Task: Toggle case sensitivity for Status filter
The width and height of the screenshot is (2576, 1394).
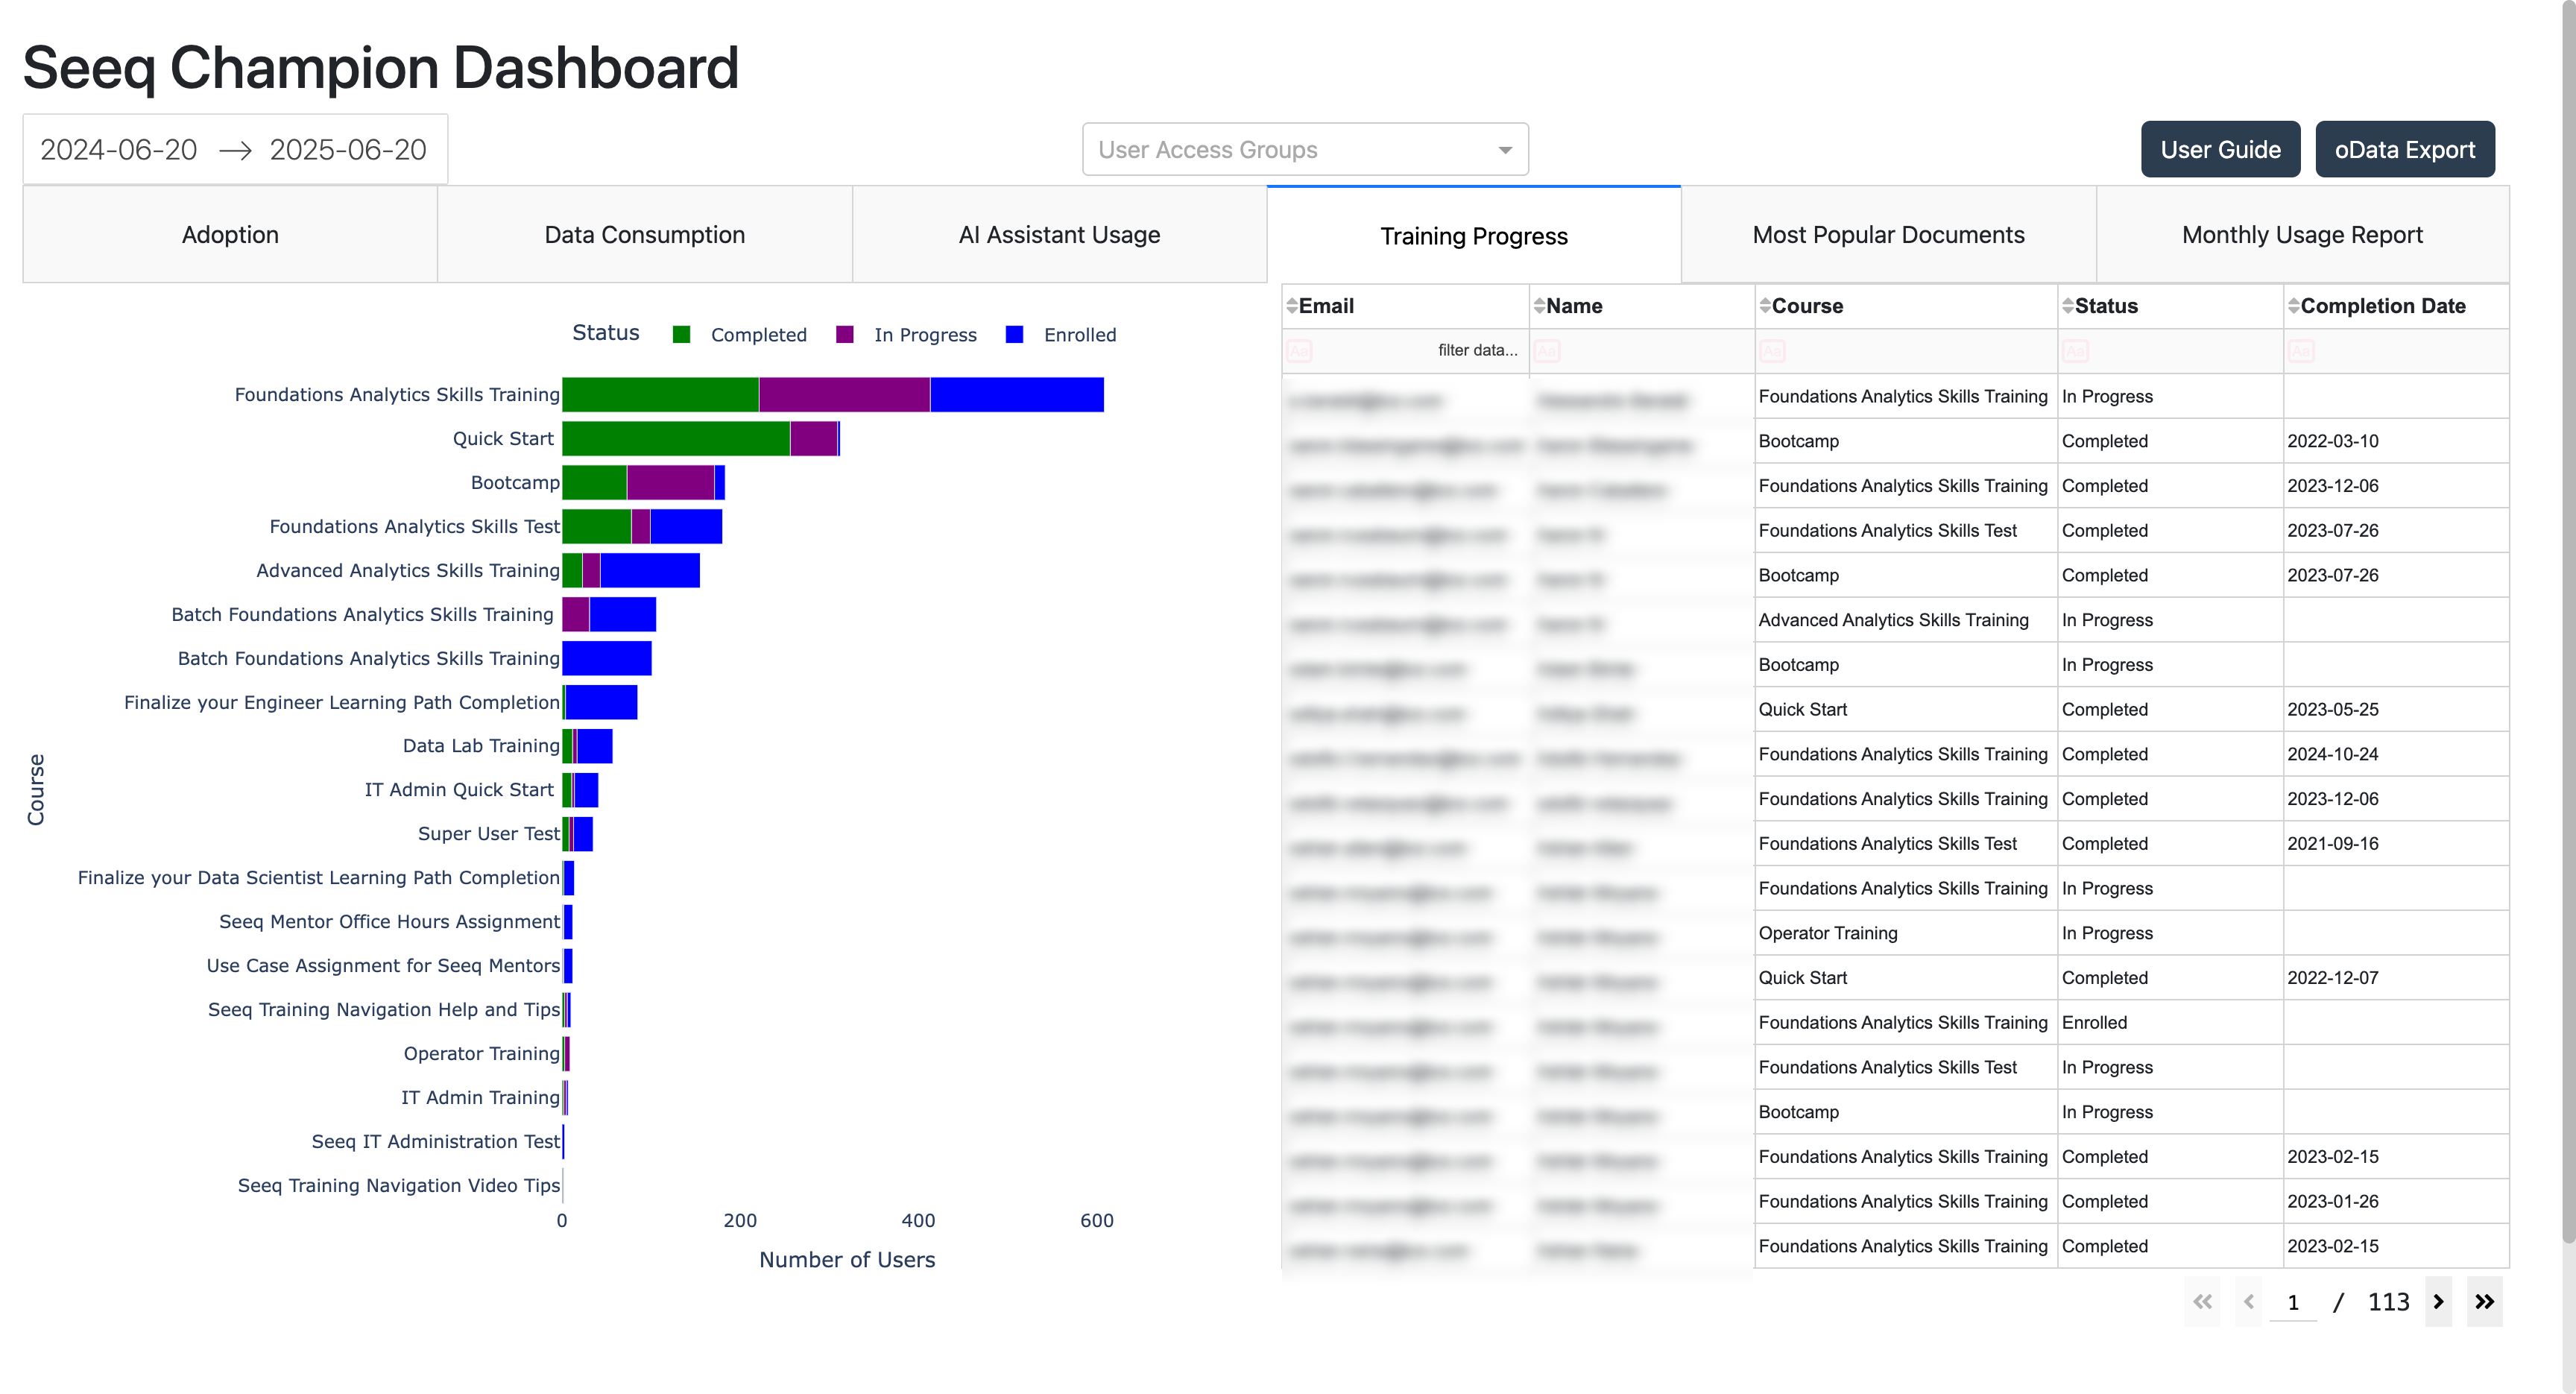Action: pos(2075,351)
